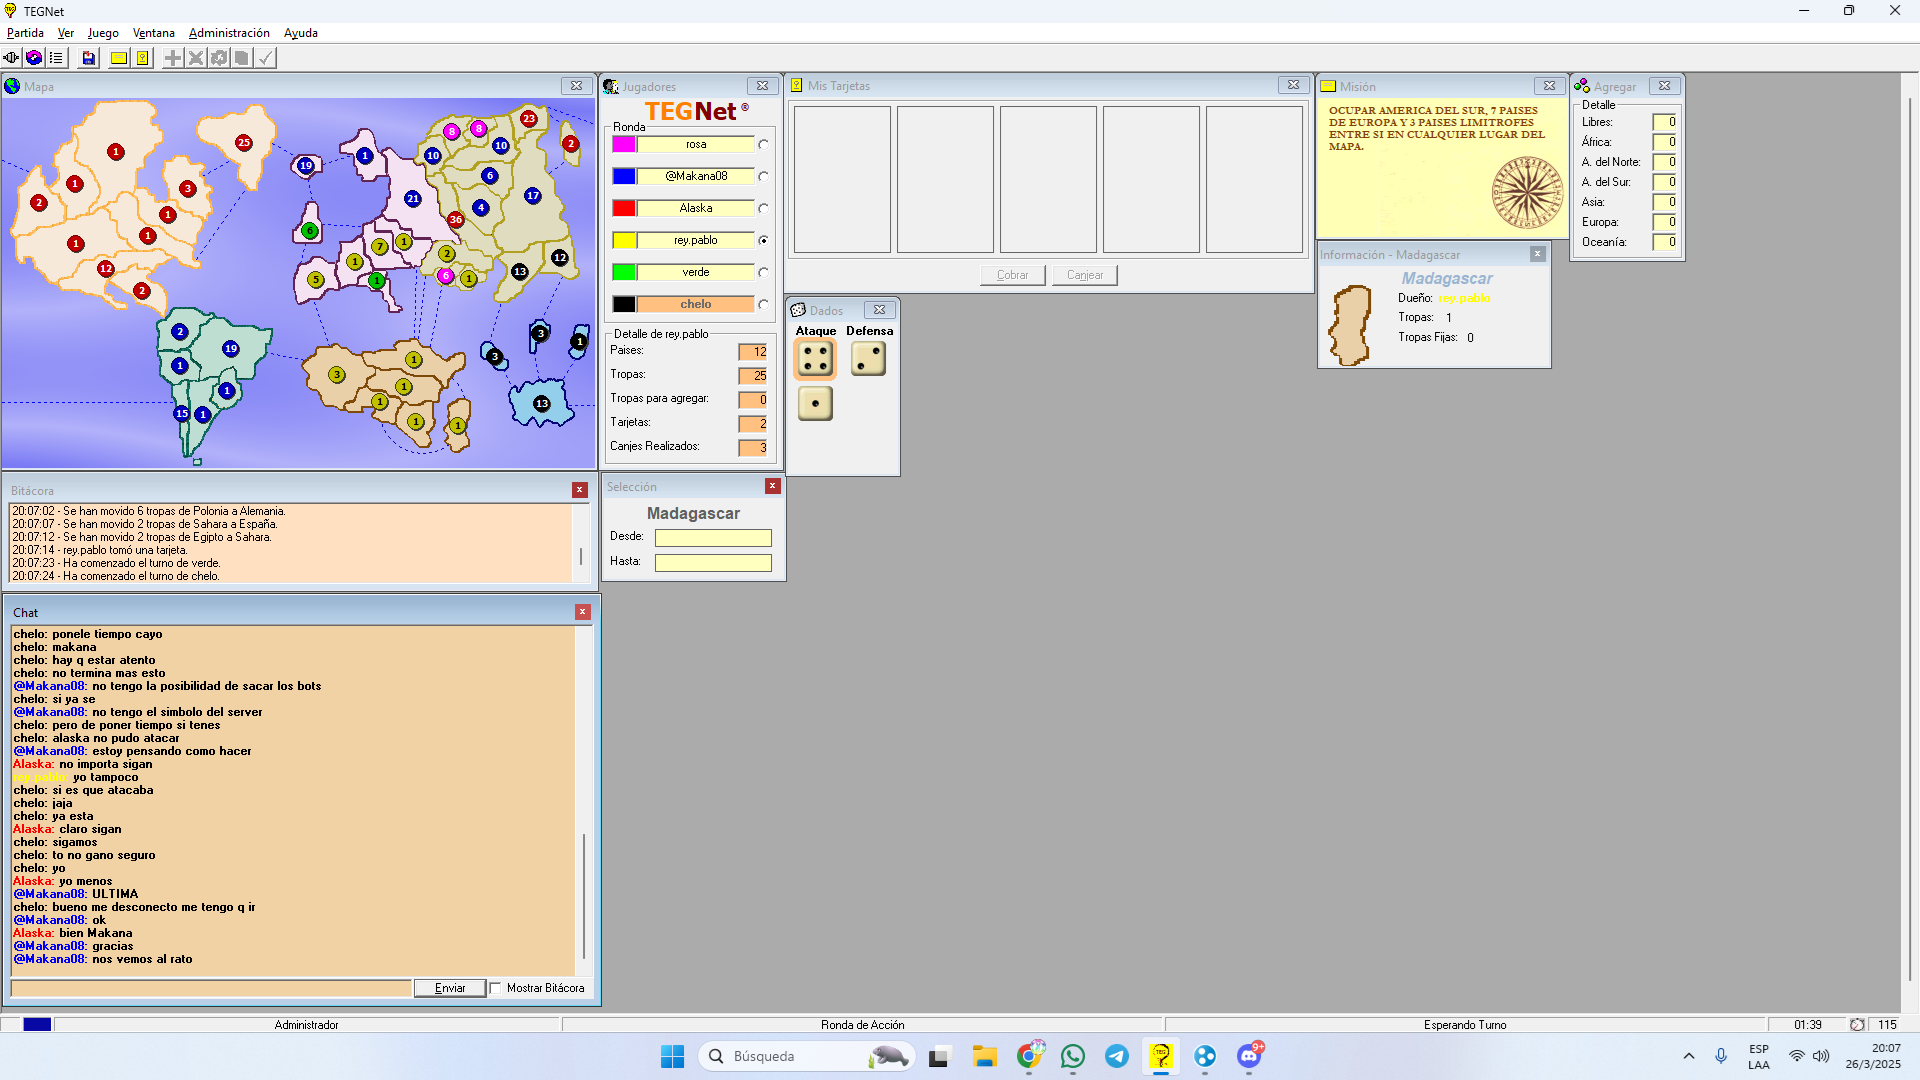1920x1080 pixels.
Task: Open Telegram from the taskbar
Action: pyautogui.click(x=1117, y=1056)
